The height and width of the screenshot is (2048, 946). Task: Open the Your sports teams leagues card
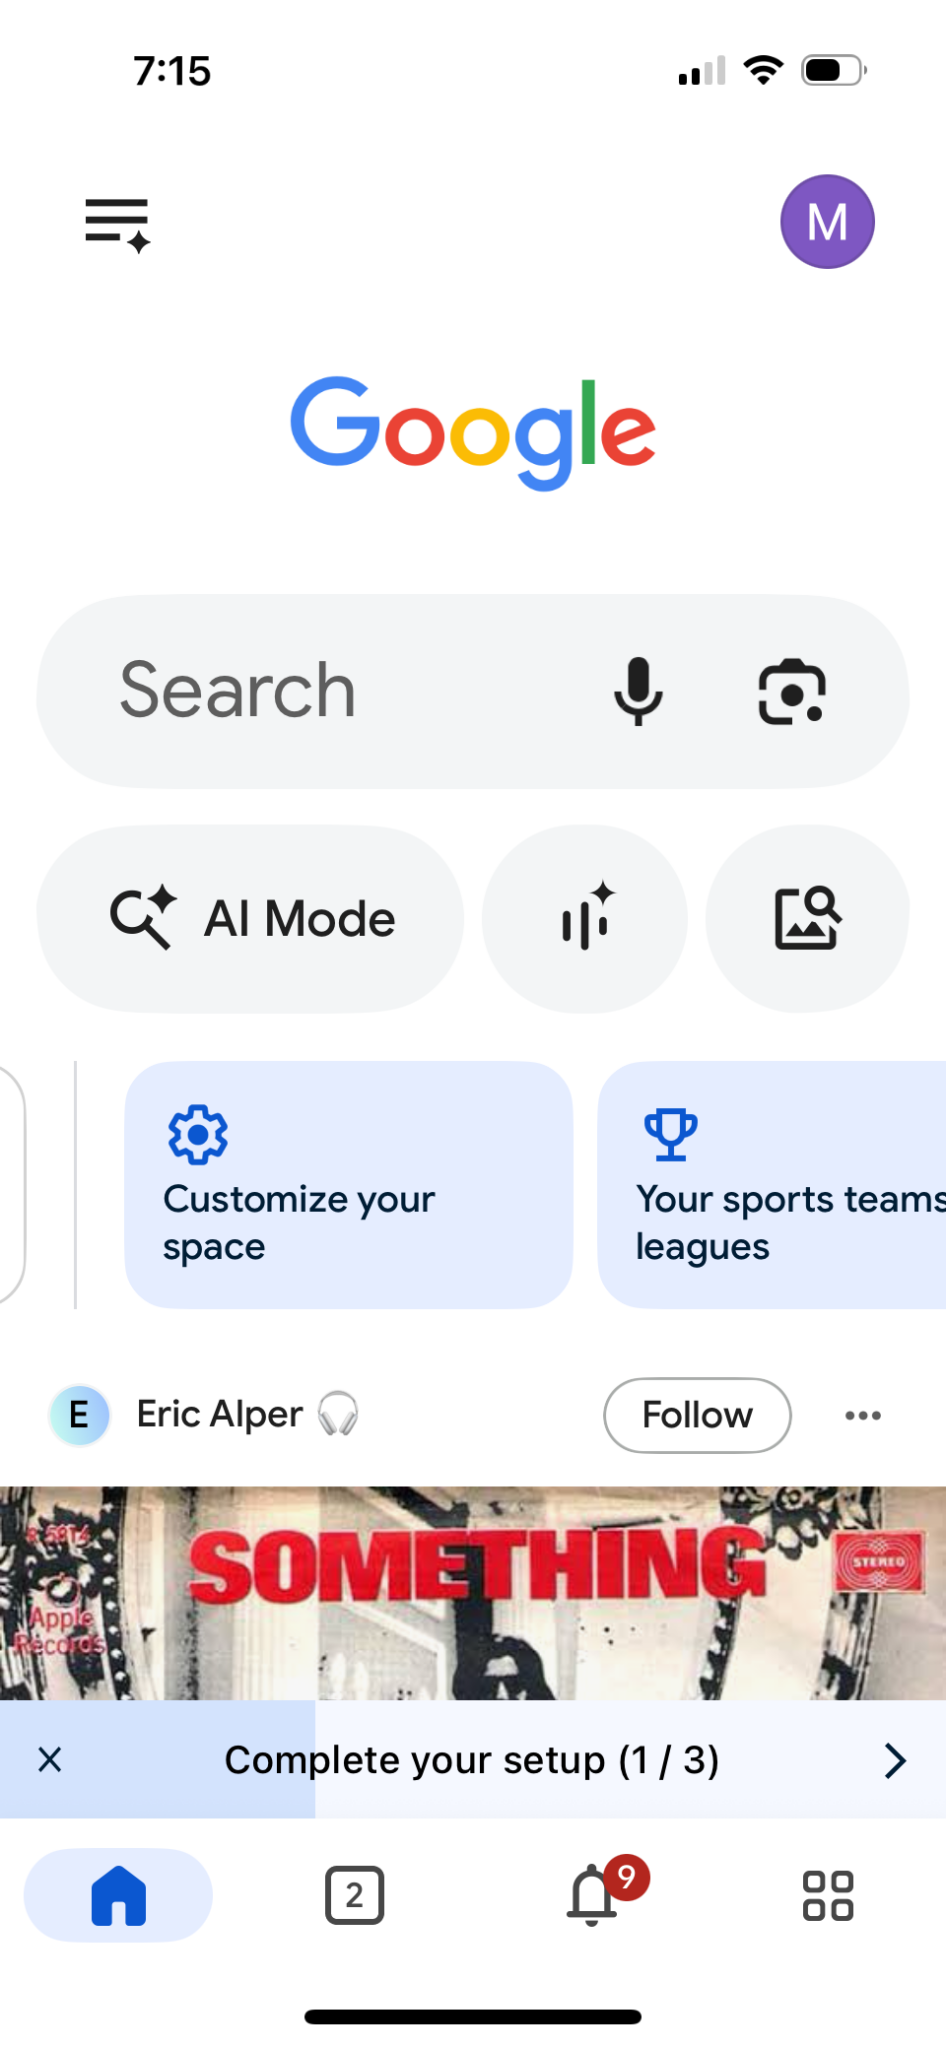point(772,1184)
